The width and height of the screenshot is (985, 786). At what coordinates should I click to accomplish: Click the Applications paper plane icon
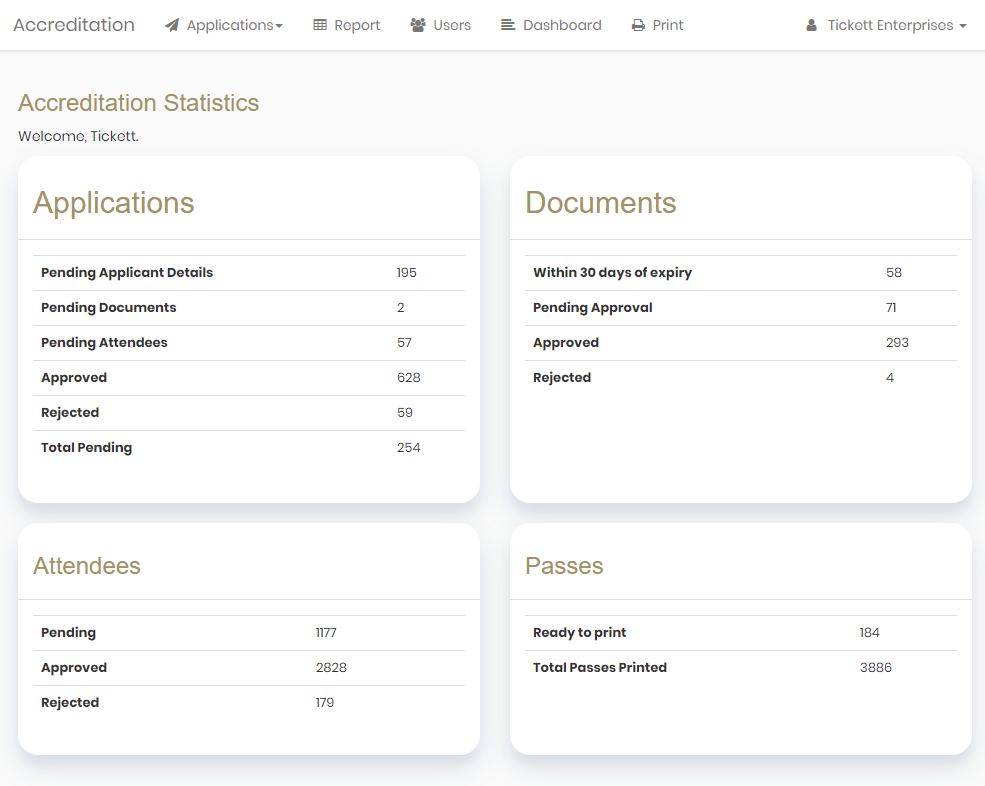[x=171, y=25]
